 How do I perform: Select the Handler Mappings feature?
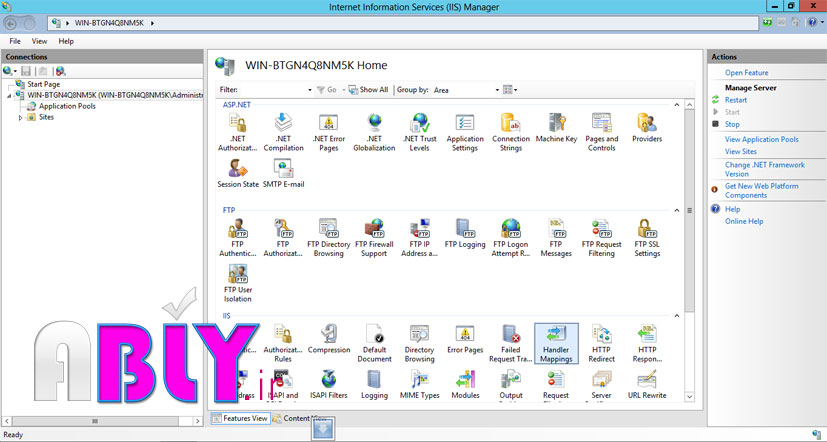[556, 344]
